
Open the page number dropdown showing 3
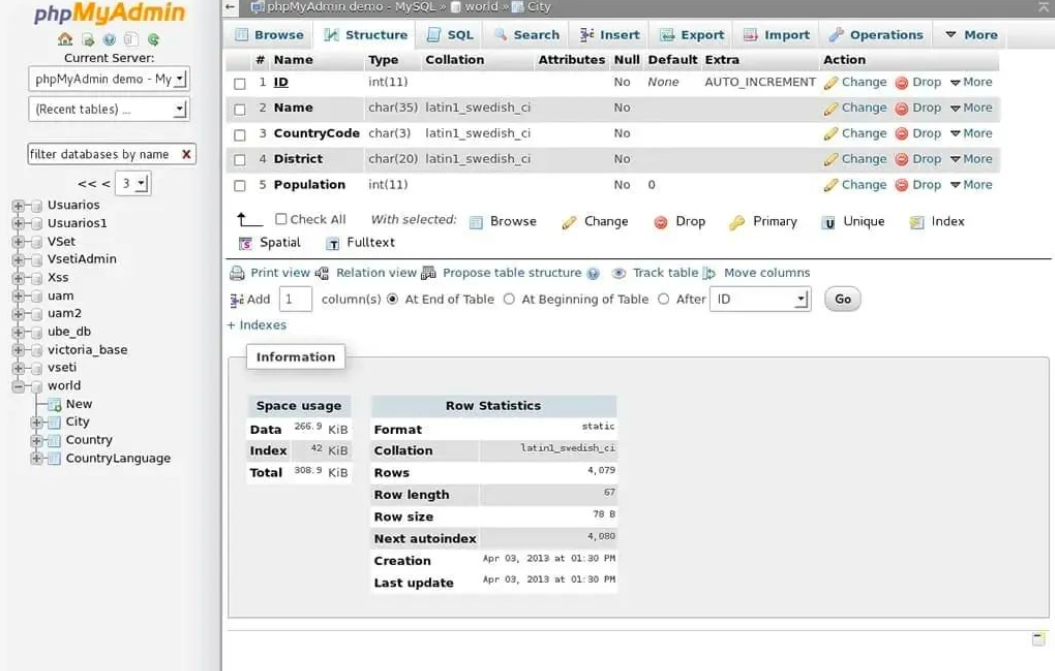tap(133, 183)
